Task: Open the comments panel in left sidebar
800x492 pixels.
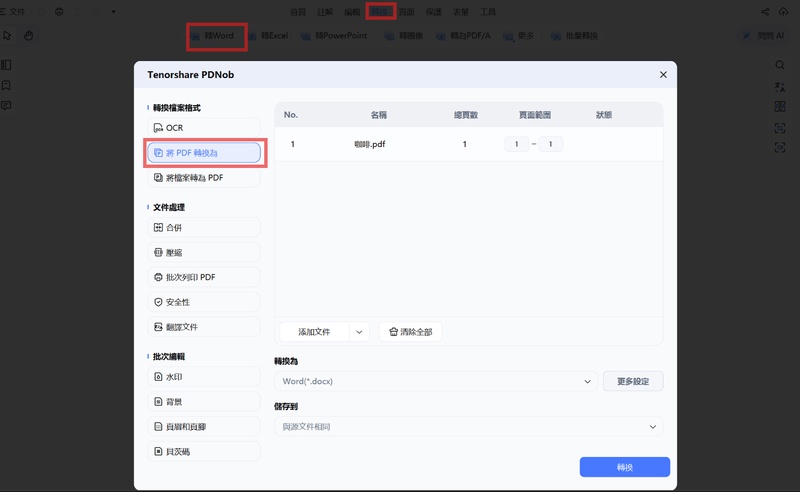Action: tap(6, 106)
